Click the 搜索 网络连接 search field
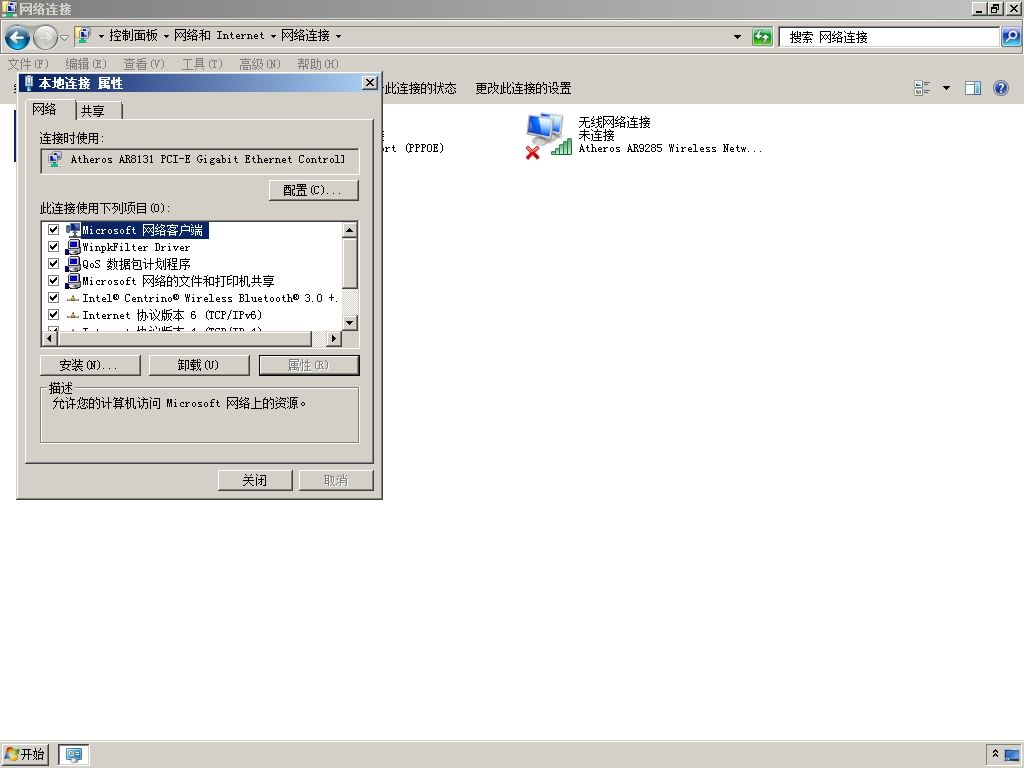Screen dimensions: 1024x768 889,37
